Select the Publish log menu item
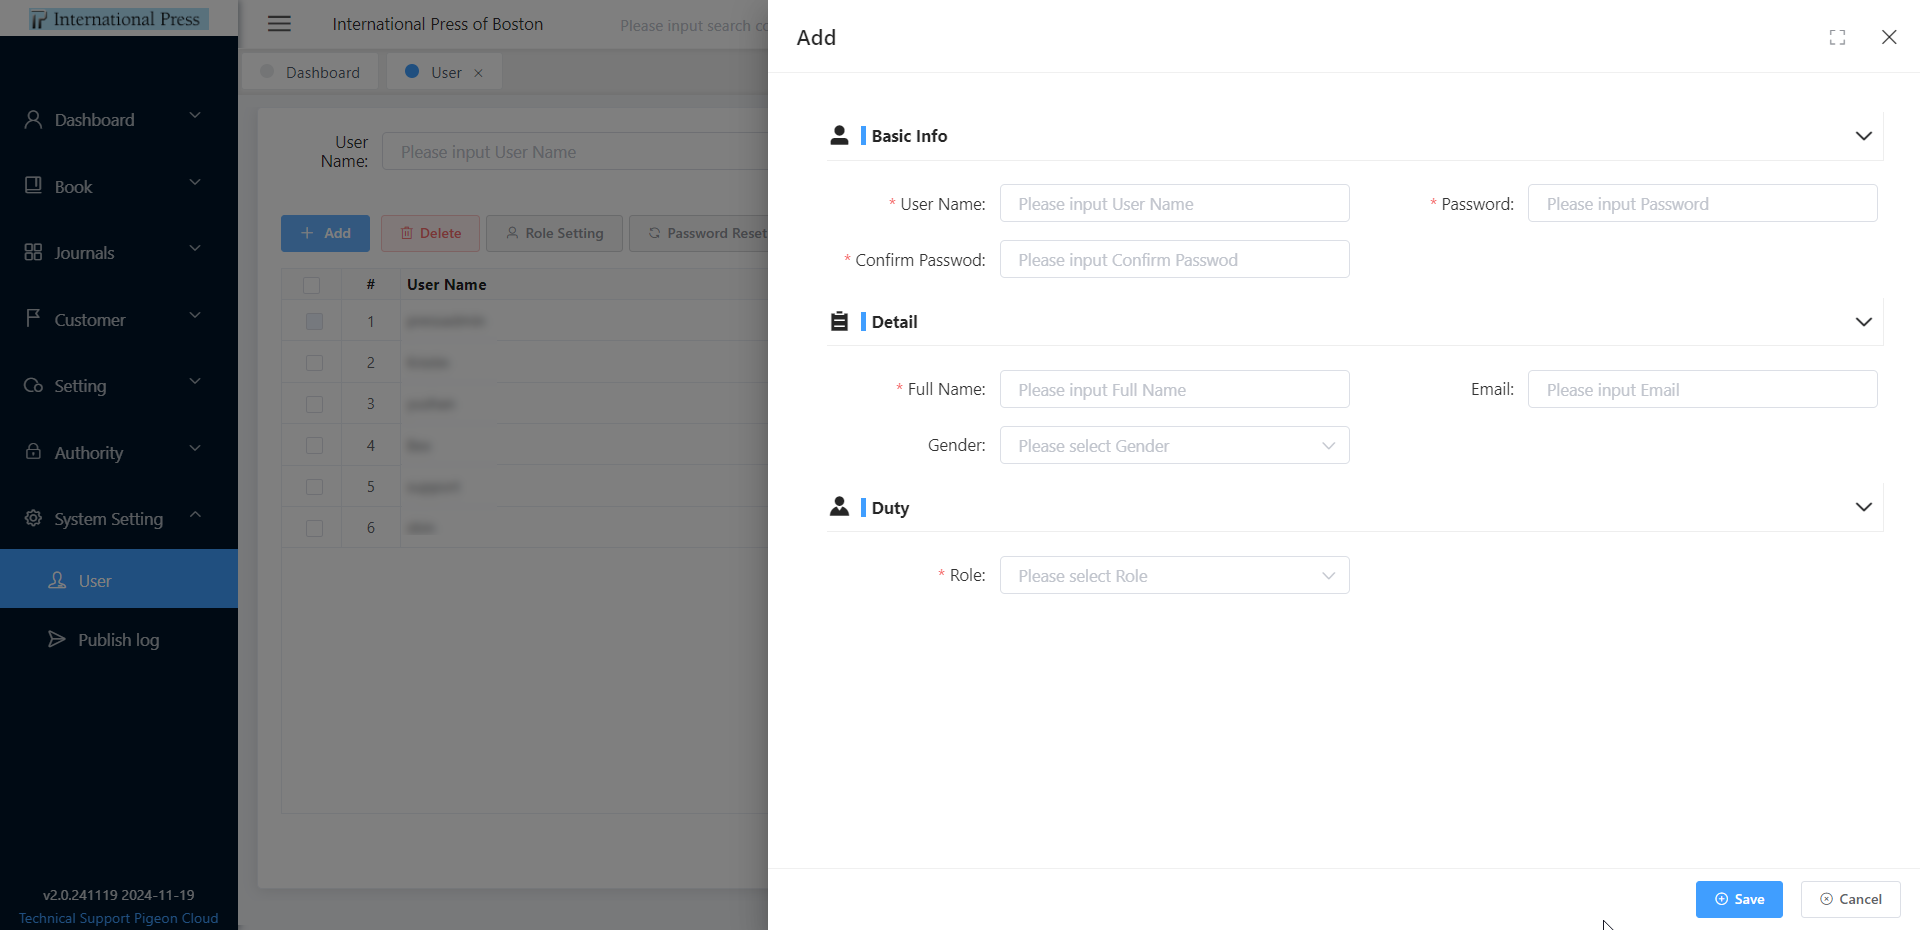Image resolution: width=1920 pixels, height=930 pixels. [119, 639]
